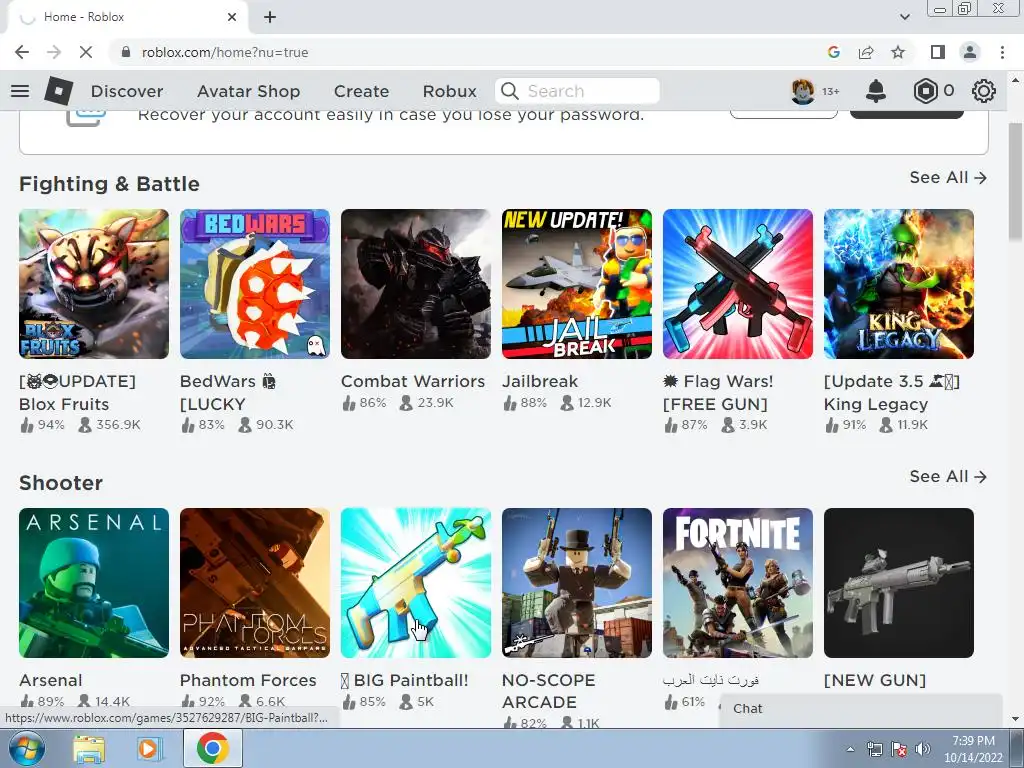The height and width of the screenshot is (768, 1024).
Task: View the site lock information
Action: pos(126,52)
